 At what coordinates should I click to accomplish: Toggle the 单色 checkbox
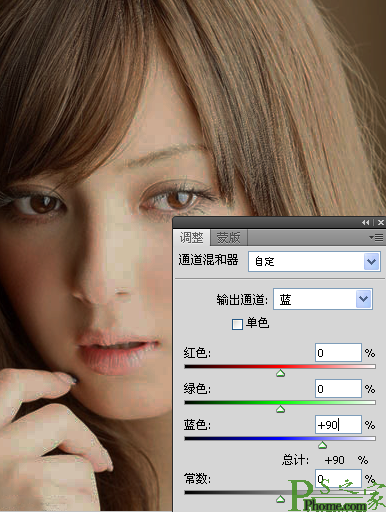pos(237,324)
